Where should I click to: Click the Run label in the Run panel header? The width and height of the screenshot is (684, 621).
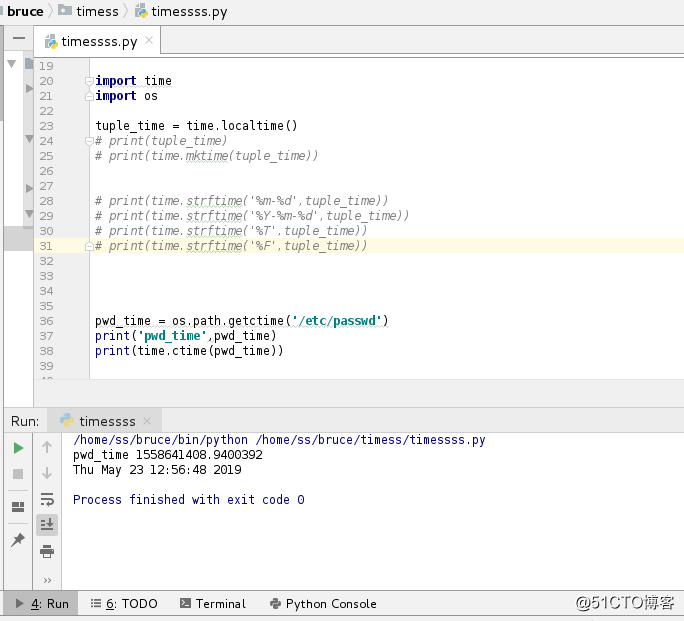click(x=25, y=421)
